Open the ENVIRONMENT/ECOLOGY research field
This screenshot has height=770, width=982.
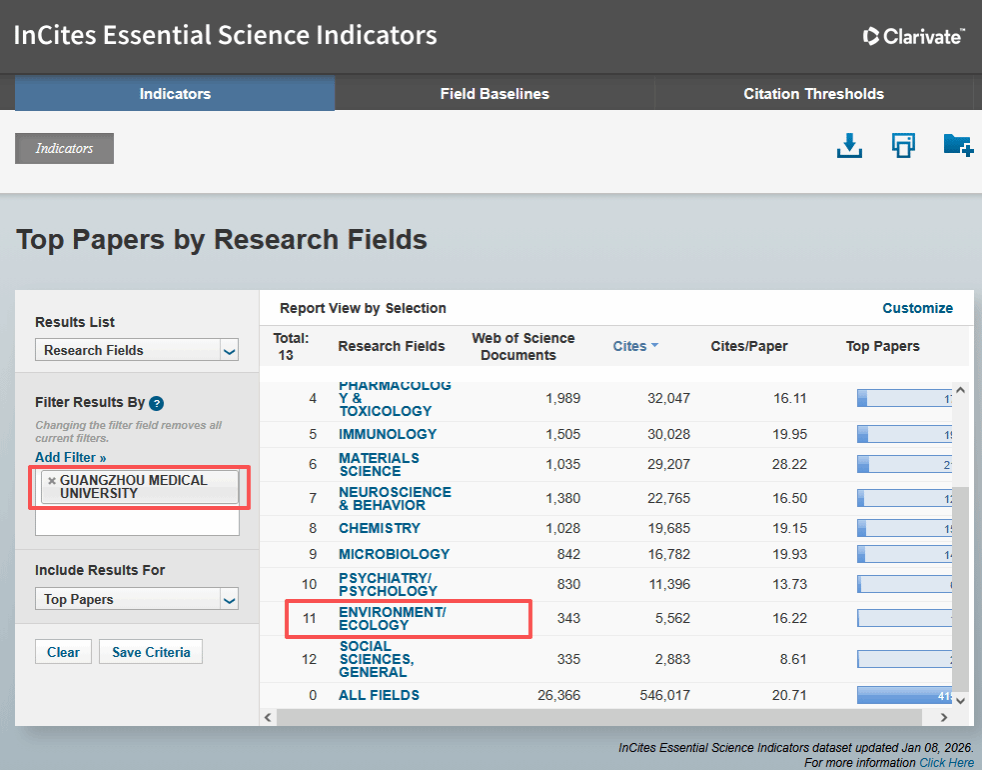pyautogui.click(x=392, y=618)
